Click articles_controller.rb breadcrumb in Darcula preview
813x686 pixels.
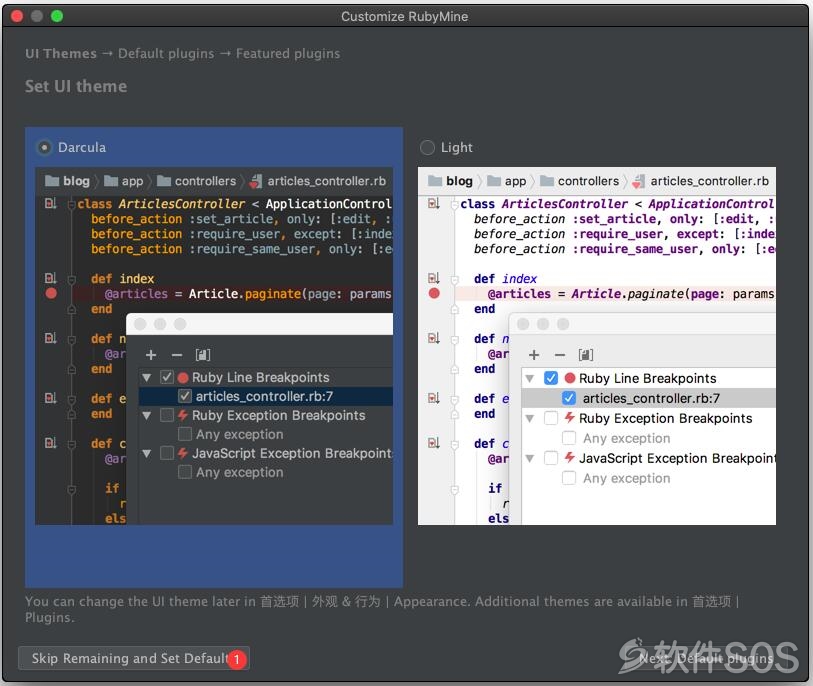[x=326, y=181]
